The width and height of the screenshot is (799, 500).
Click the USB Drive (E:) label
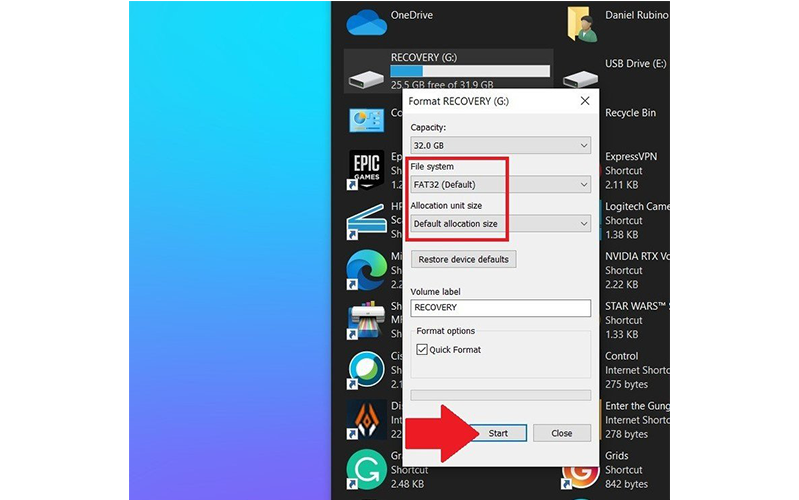(635, 64)
